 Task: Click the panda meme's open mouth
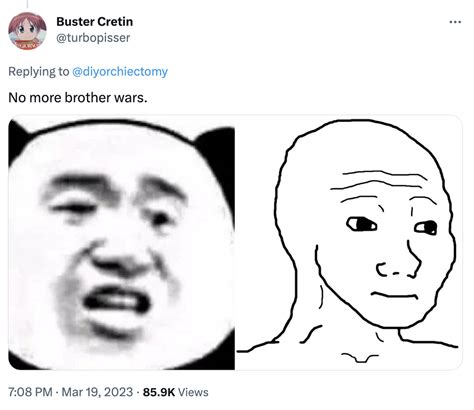(117, 300)
